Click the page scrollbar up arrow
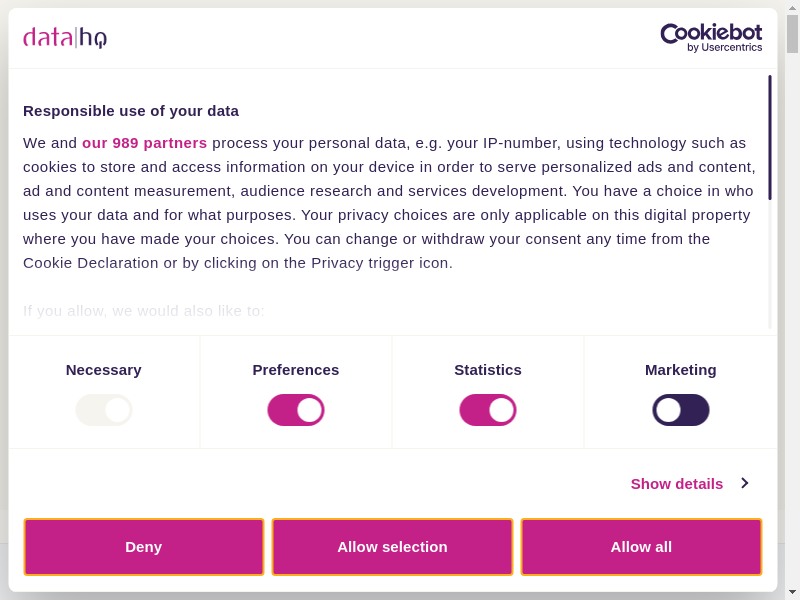The height and width of the screenshot is (600, 800). tap(792, 8)
